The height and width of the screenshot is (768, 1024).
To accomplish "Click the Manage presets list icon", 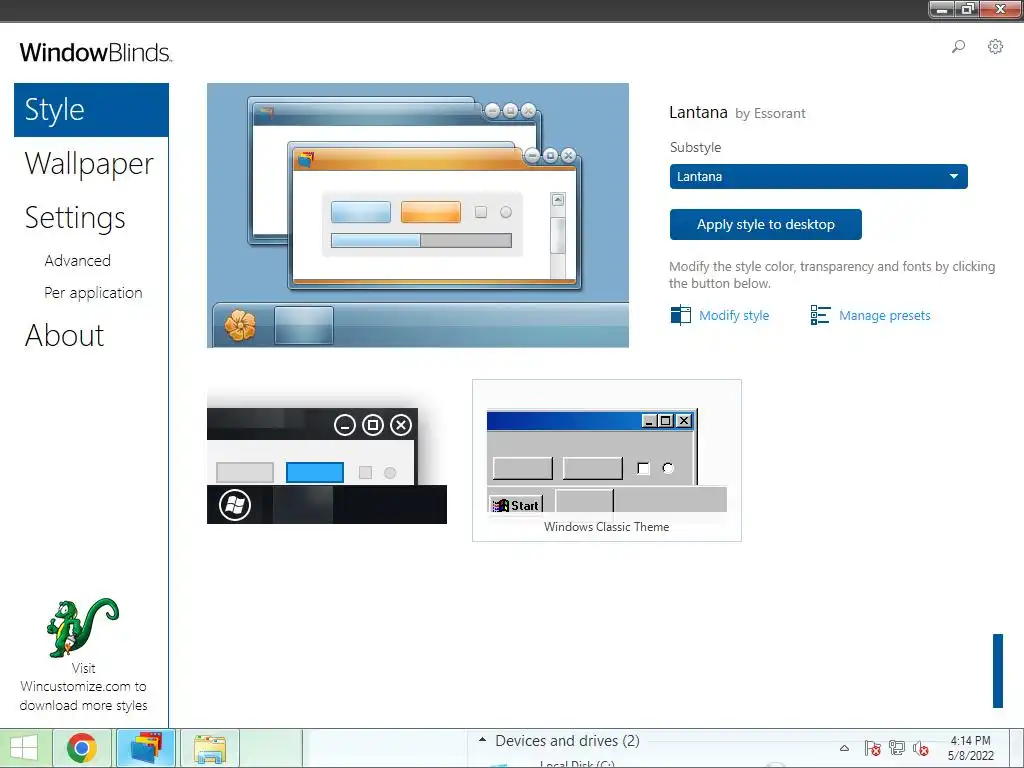I will 820,315.
